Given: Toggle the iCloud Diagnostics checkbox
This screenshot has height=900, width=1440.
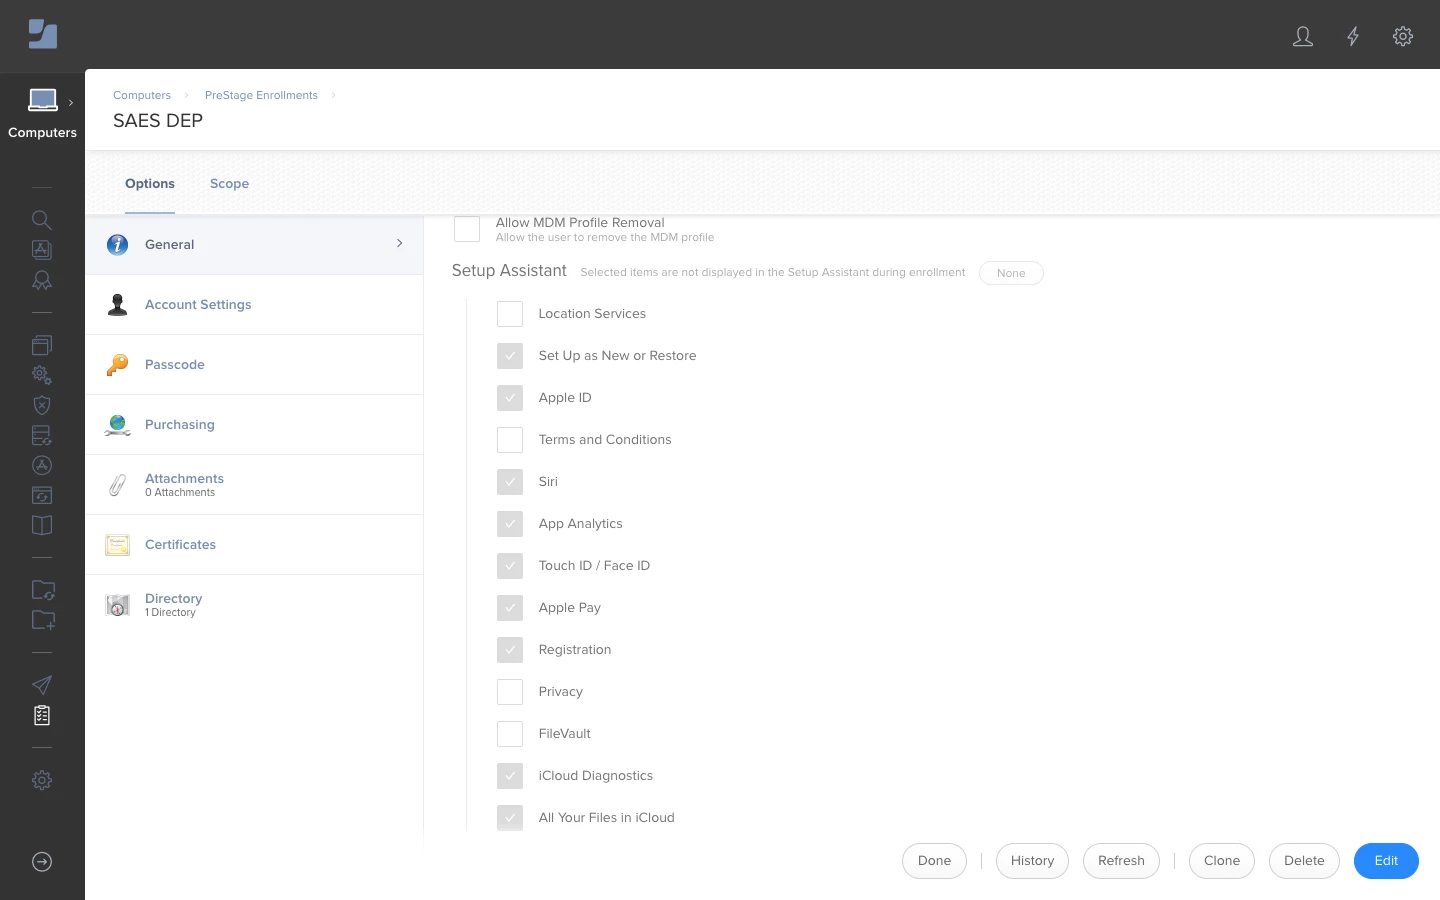Looking at the screenshot, I should point(510,776).
